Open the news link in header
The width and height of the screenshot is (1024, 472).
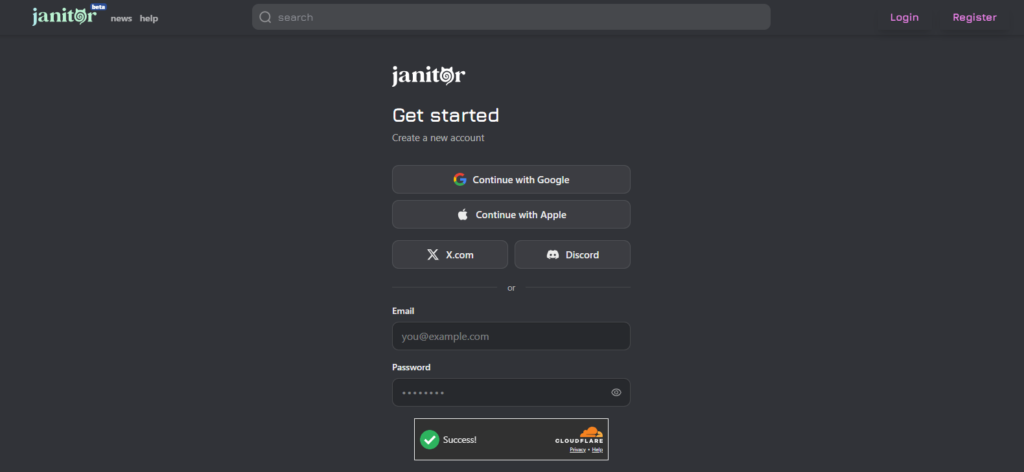pyautogui.click(x=121, y=18)
